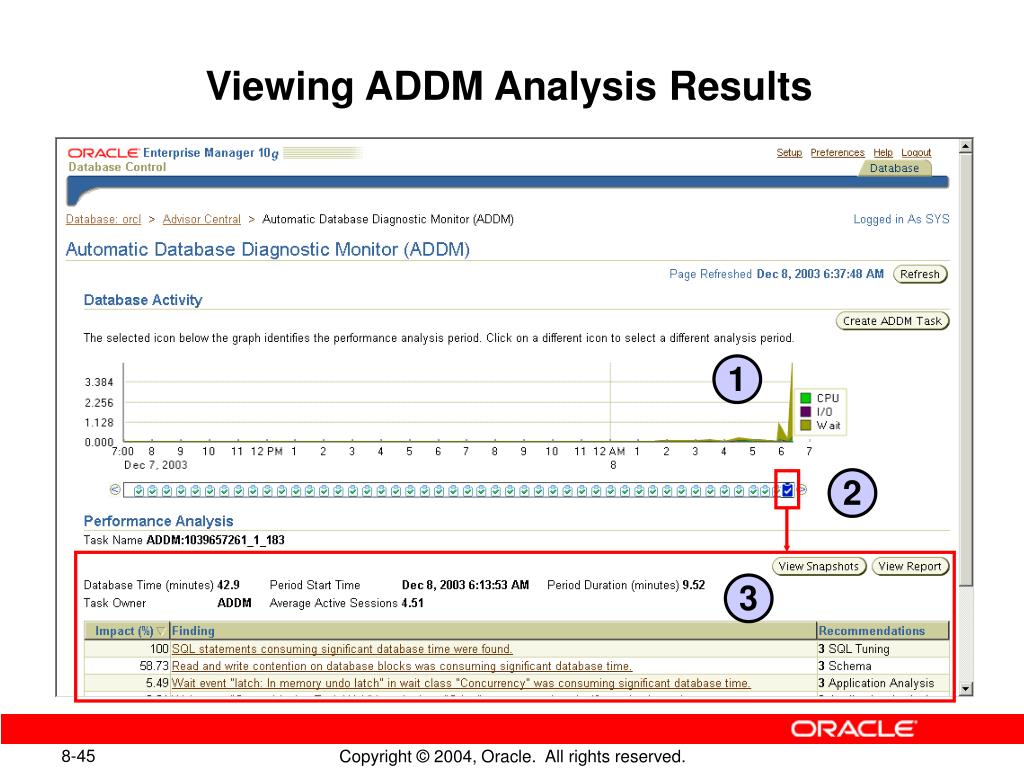Click the 12 AM x-axis label
The width and height of the screenshot is (1024, 768).
[x=609, y=451]
